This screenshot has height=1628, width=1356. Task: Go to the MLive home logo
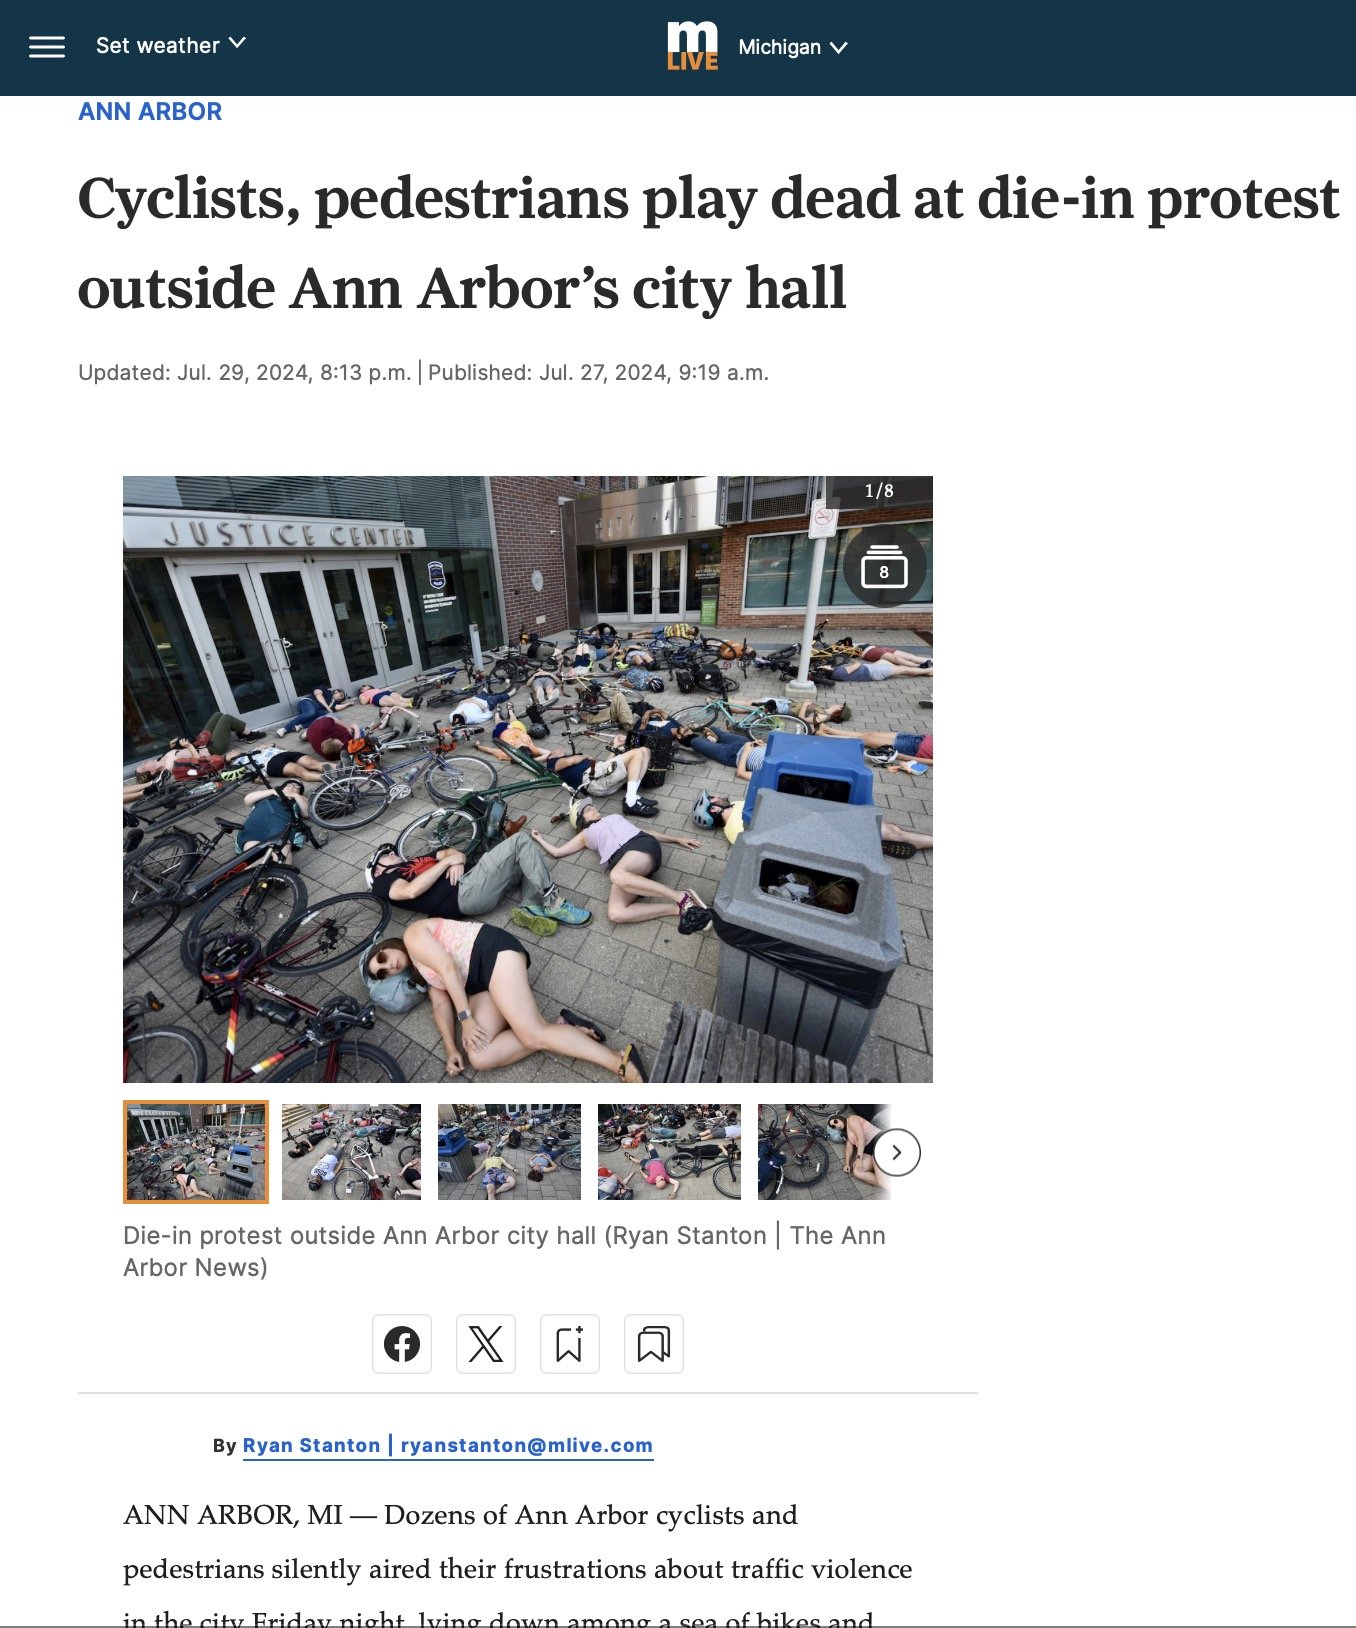pos(692,46)
